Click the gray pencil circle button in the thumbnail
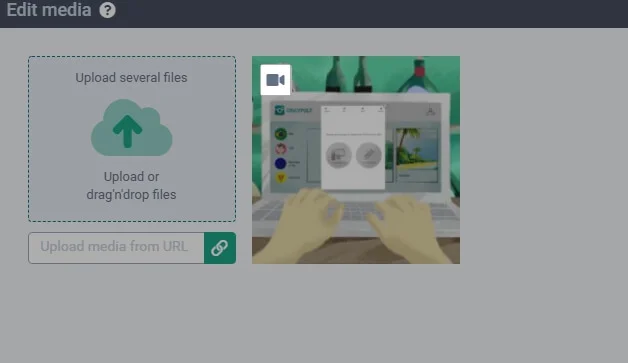The width and height of the screenshot is (628, 363). point(369,155)
